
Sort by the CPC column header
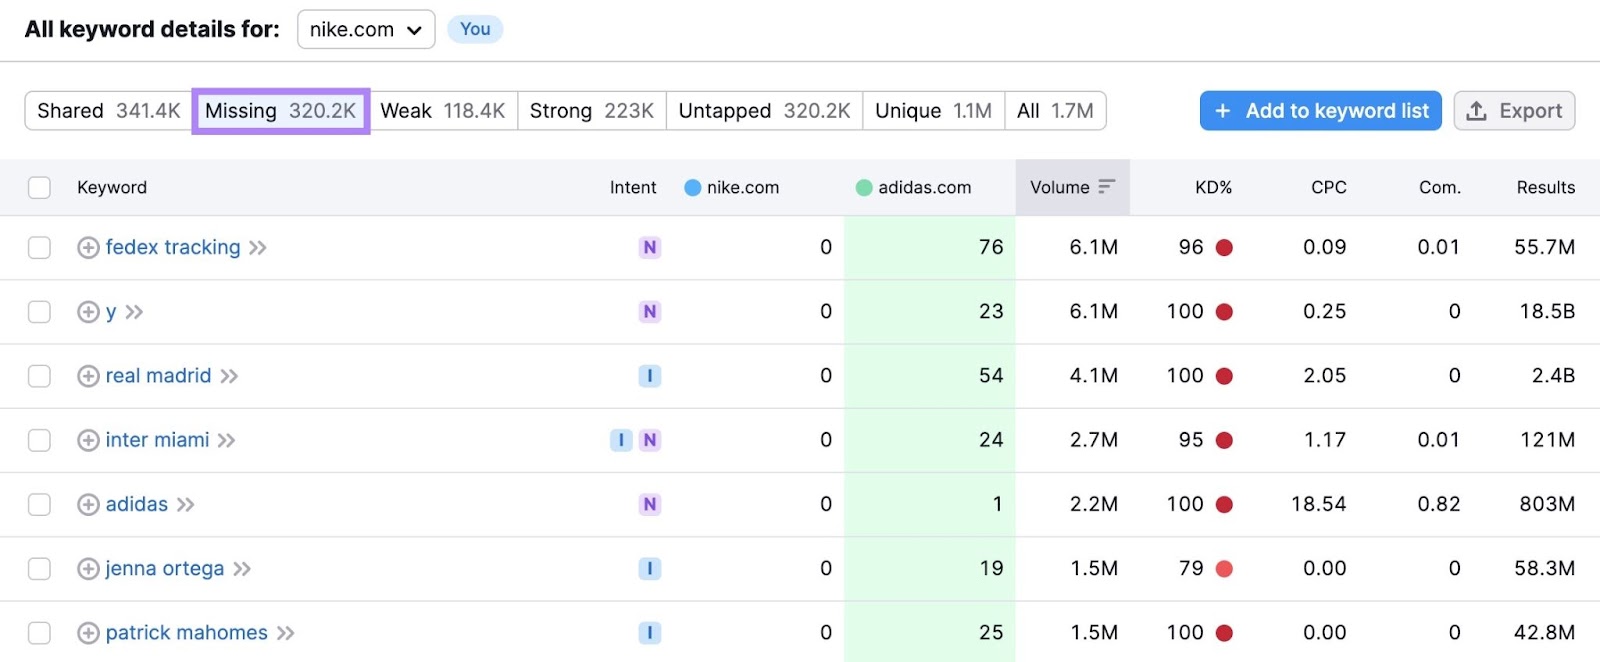click(x=1329, y=188)
